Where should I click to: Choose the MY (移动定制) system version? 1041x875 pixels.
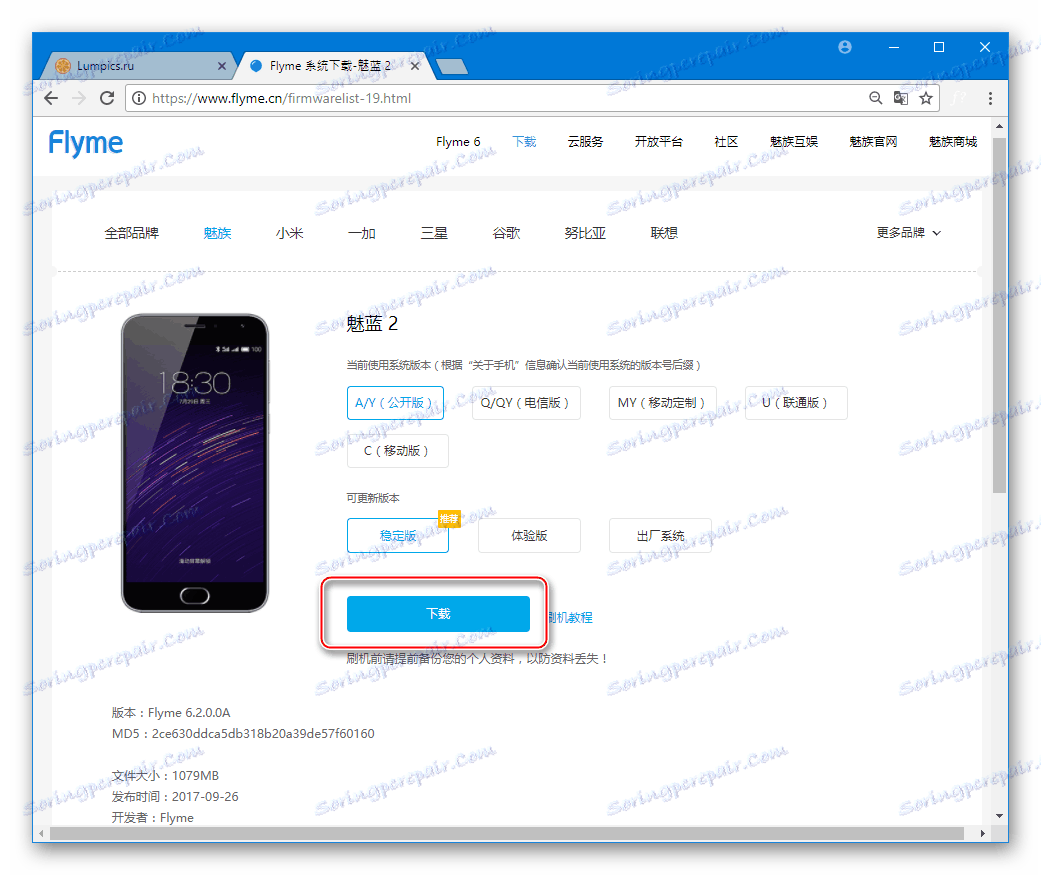click(x=662, y=403)
